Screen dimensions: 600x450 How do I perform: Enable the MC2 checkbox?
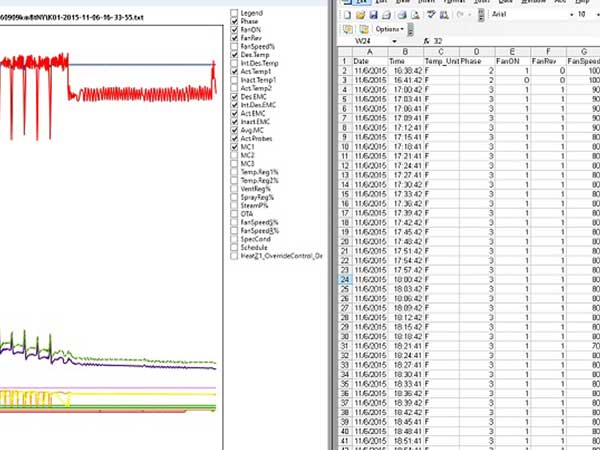tap(234, 155)
